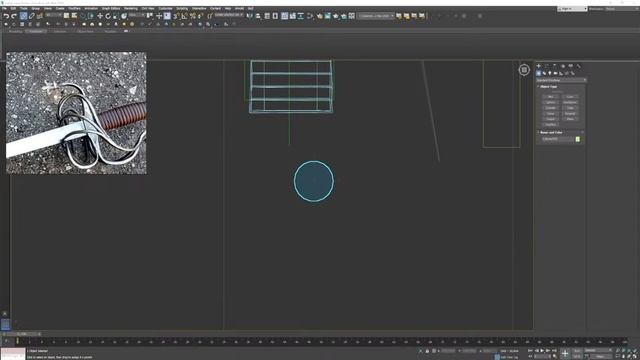Open the Modifiers menu
The width and height of the screenshot is (640, 360).
pyautogui.click(x=74, y=8)
